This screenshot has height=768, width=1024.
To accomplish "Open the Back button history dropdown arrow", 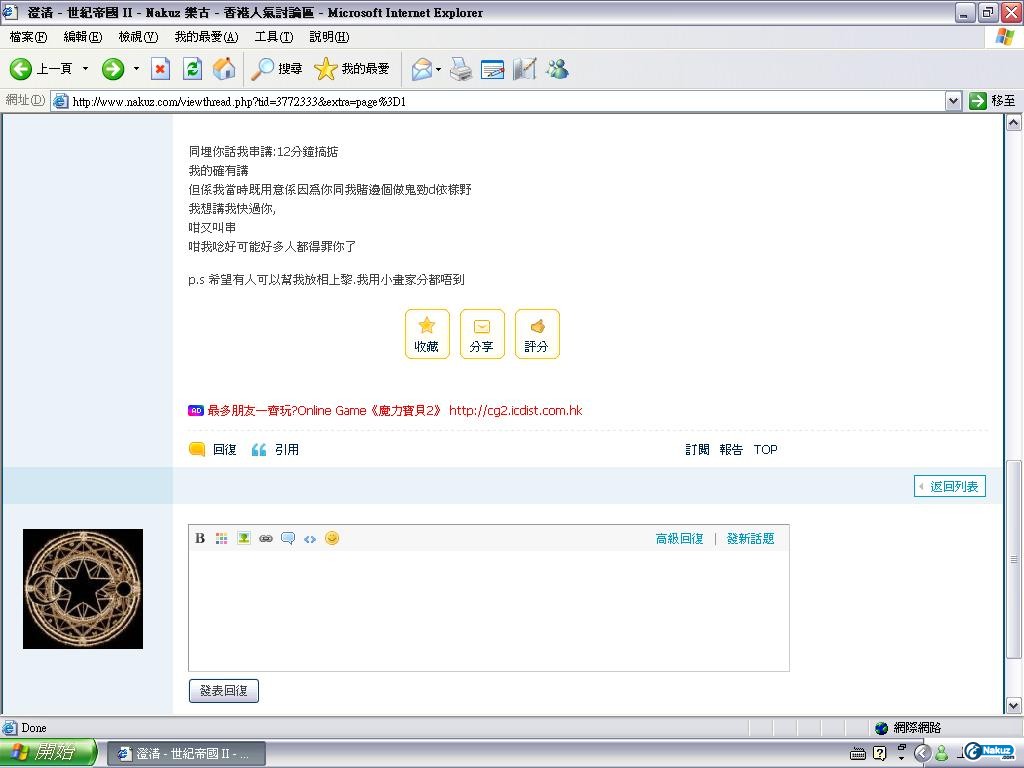I will tap(85, 69).
